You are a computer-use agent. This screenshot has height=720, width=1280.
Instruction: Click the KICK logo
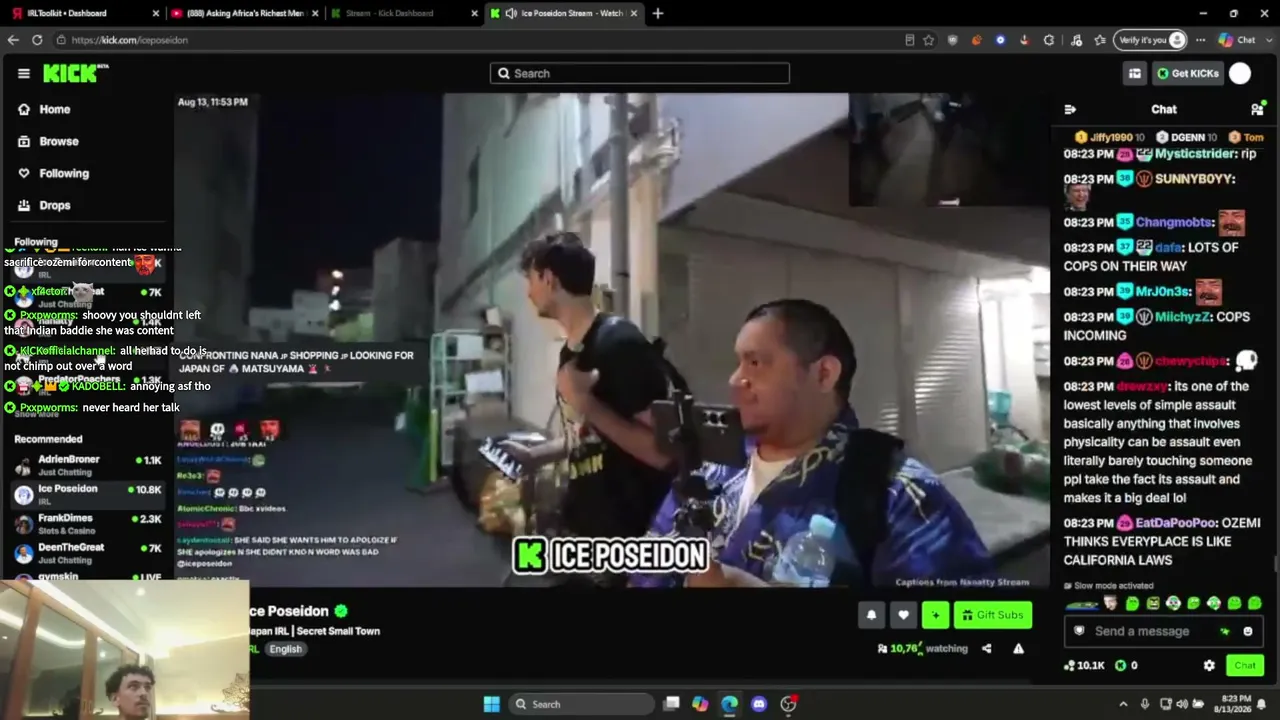[75, 73]
